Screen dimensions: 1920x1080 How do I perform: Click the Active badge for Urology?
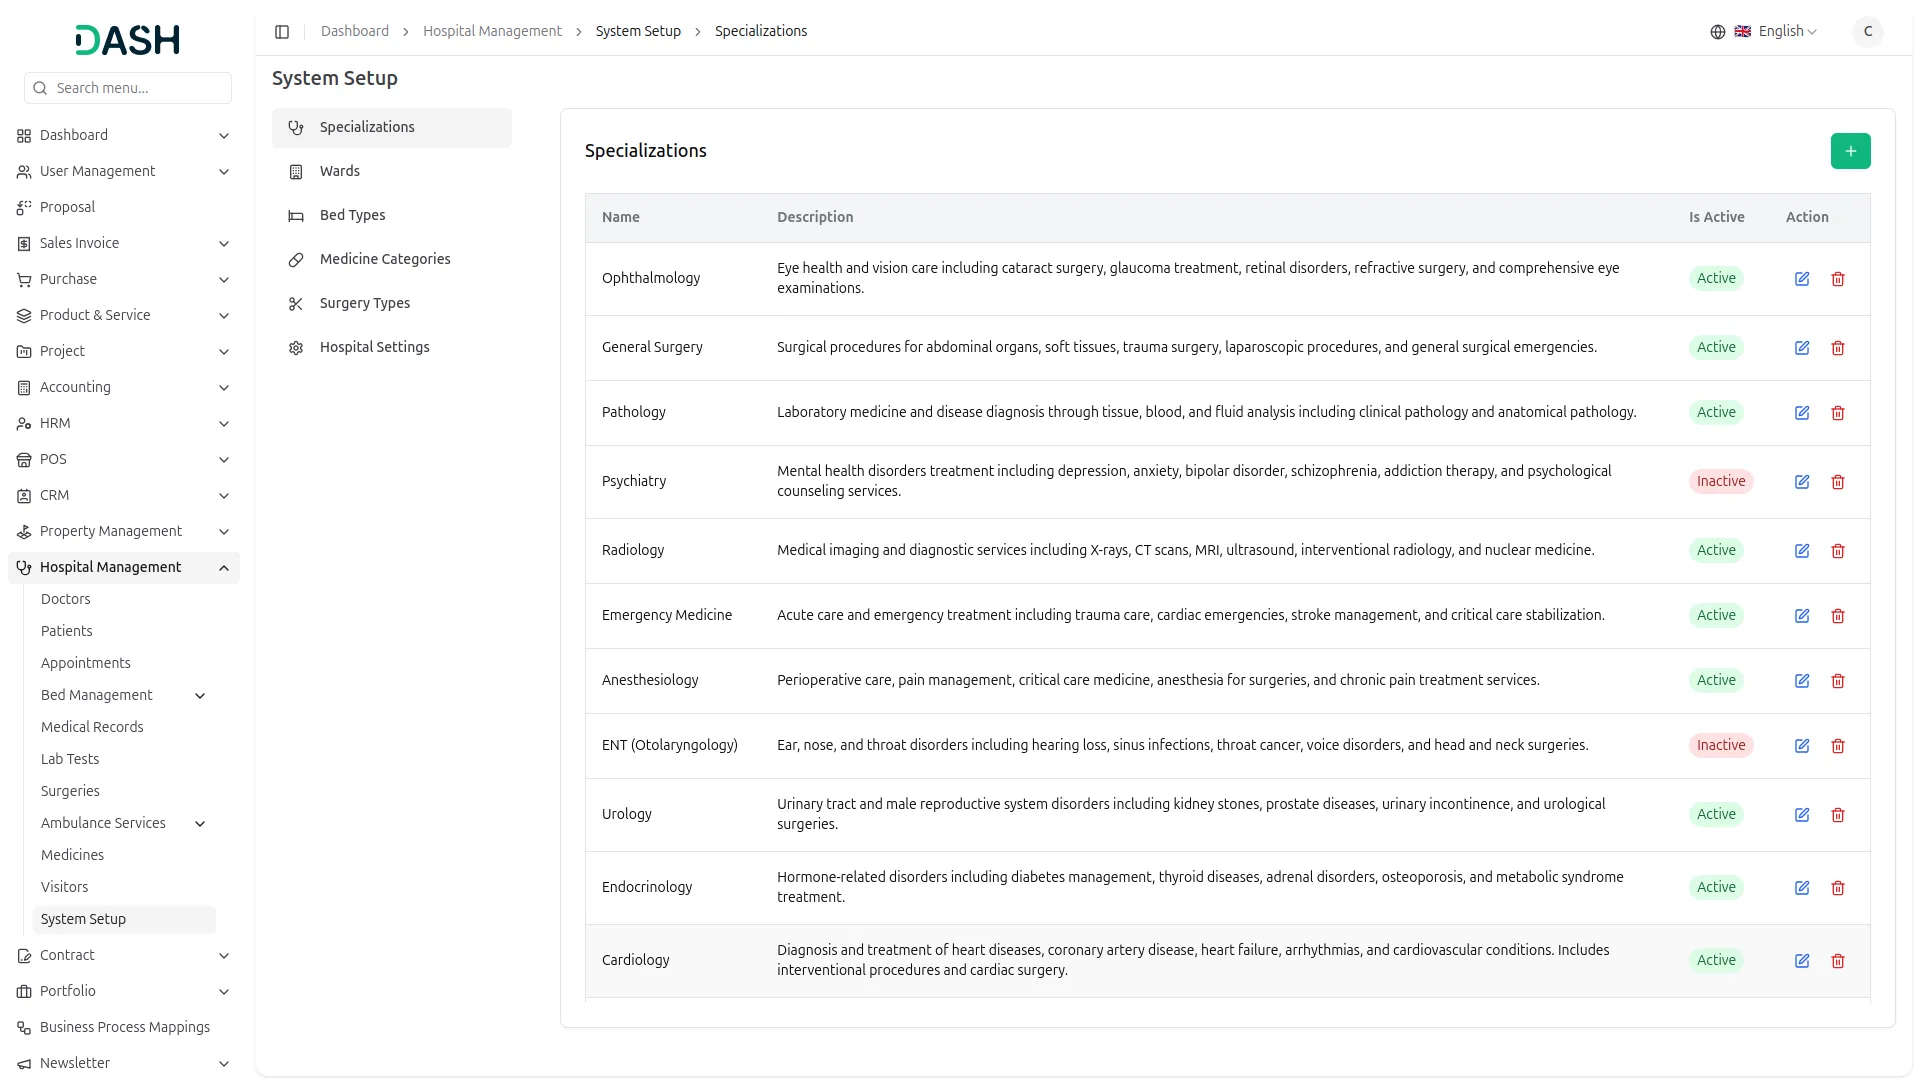tap(1716, 815)
